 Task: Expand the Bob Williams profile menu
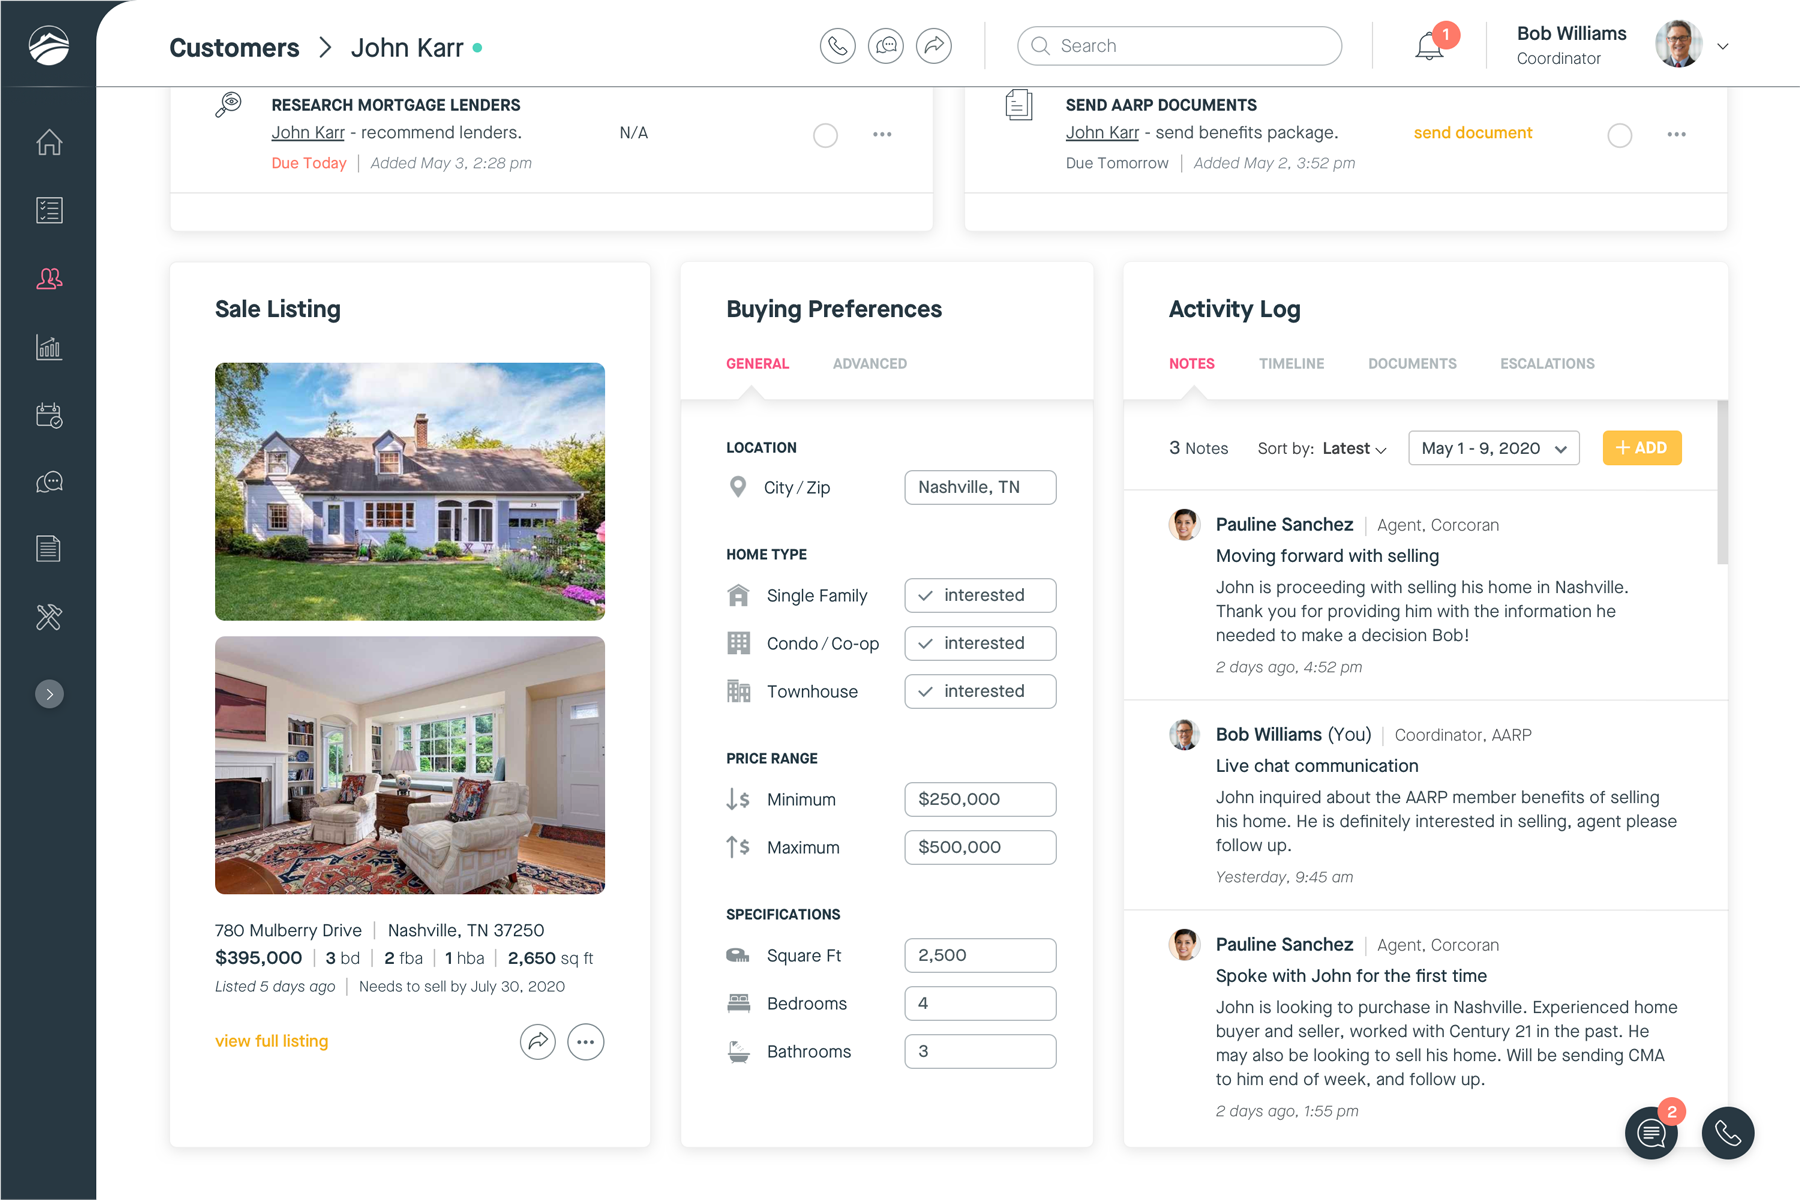coord(1722,46)
